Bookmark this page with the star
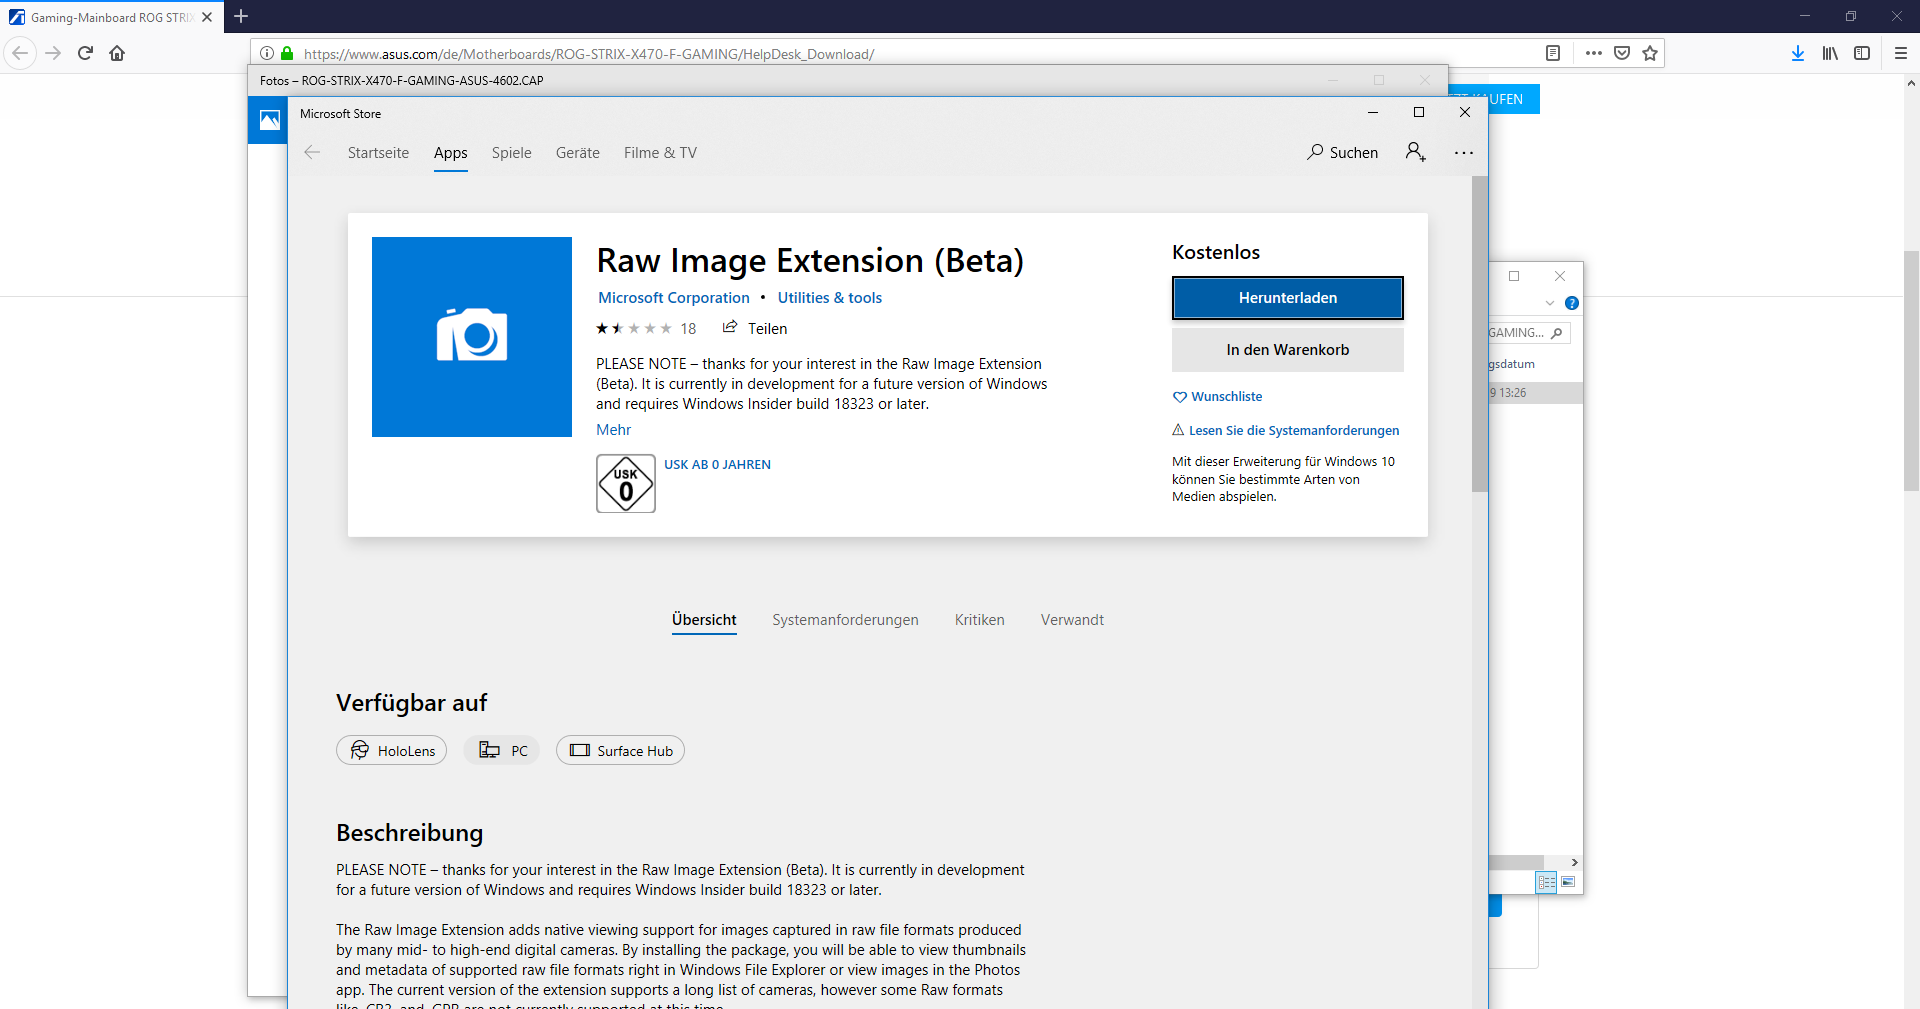1920x1009 pixels. click(x=1650, y=53)
